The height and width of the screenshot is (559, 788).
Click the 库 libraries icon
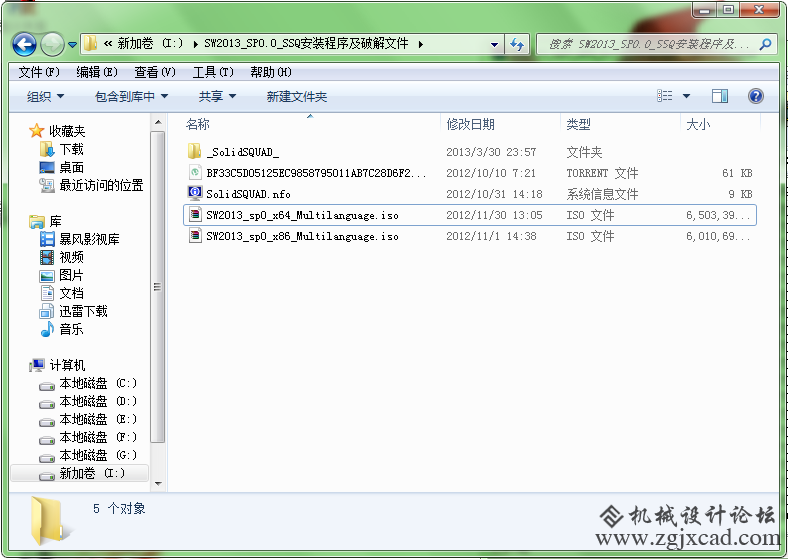(37, 221)
